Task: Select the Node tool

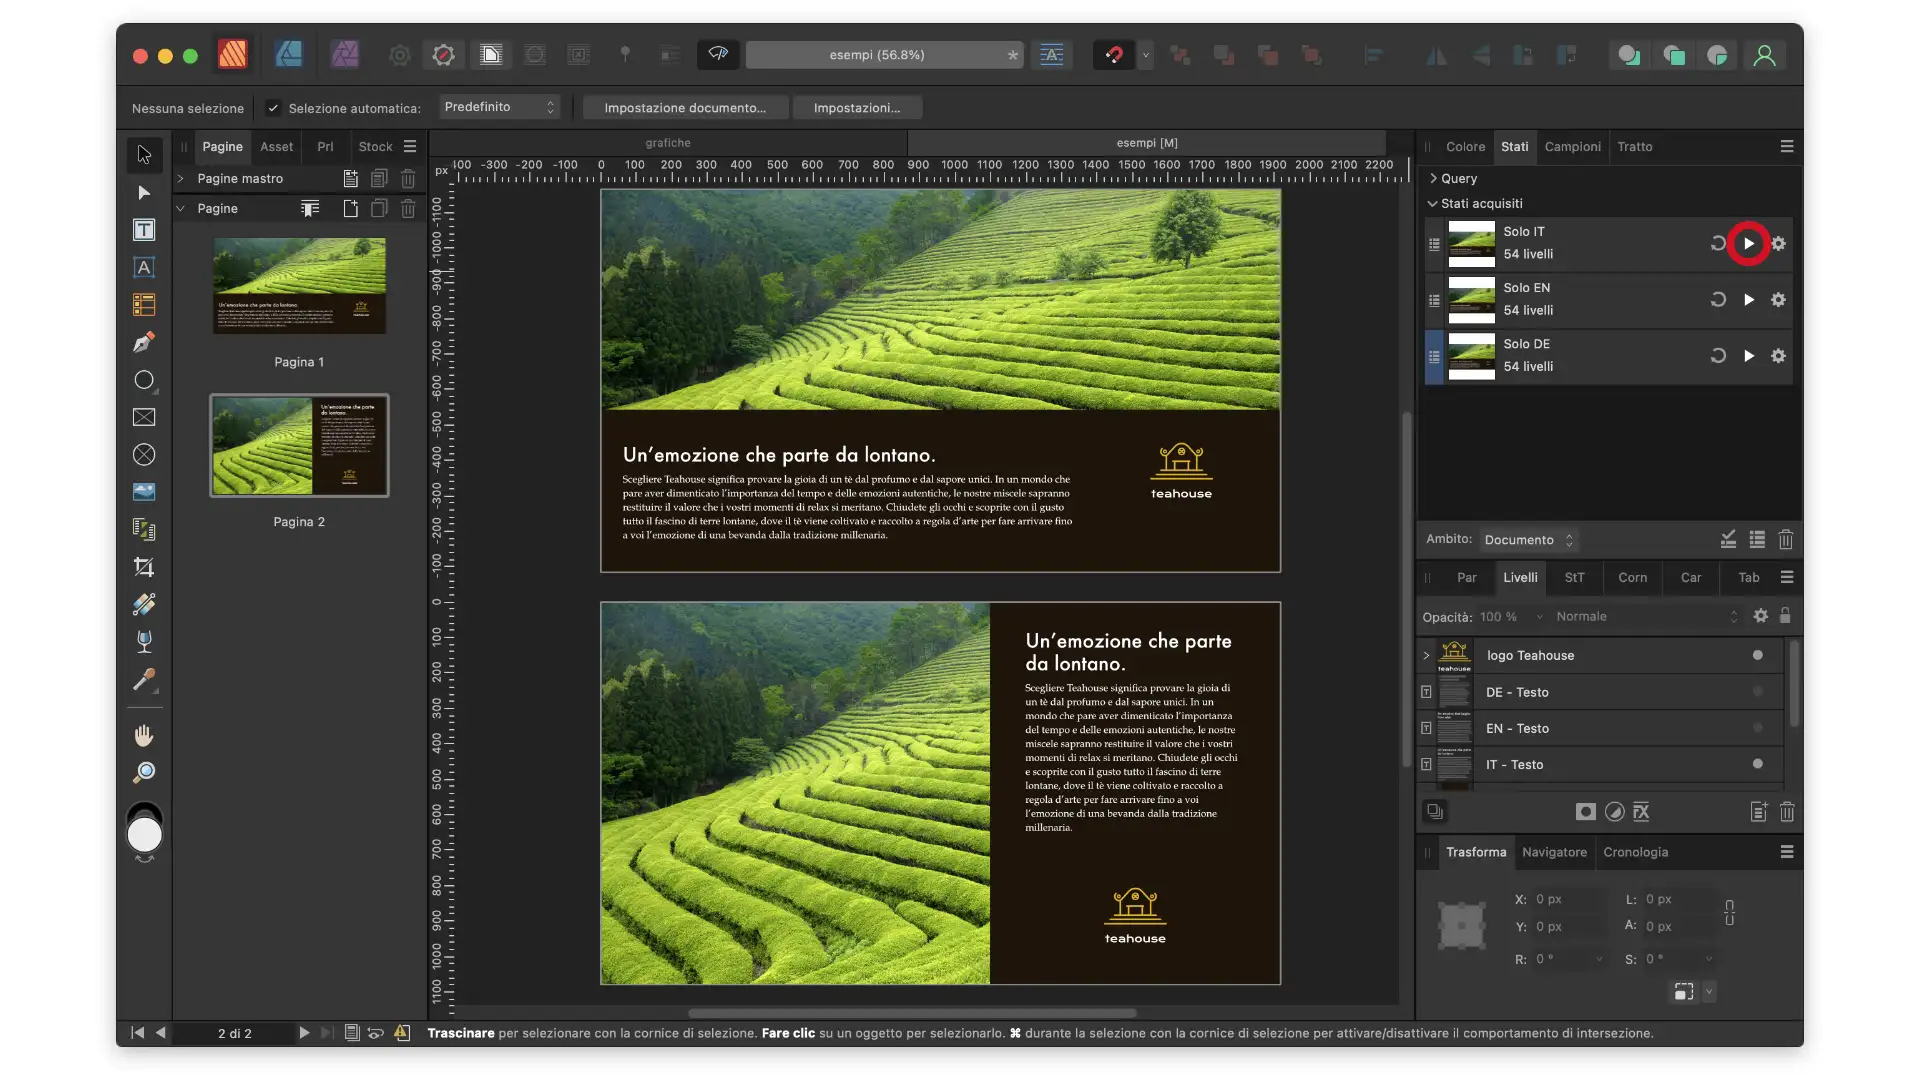Action: point(144,192)
